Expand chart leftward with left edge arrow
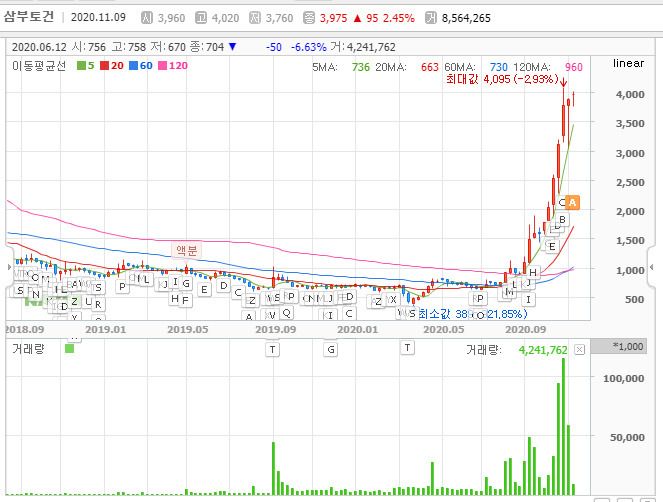 9,267
